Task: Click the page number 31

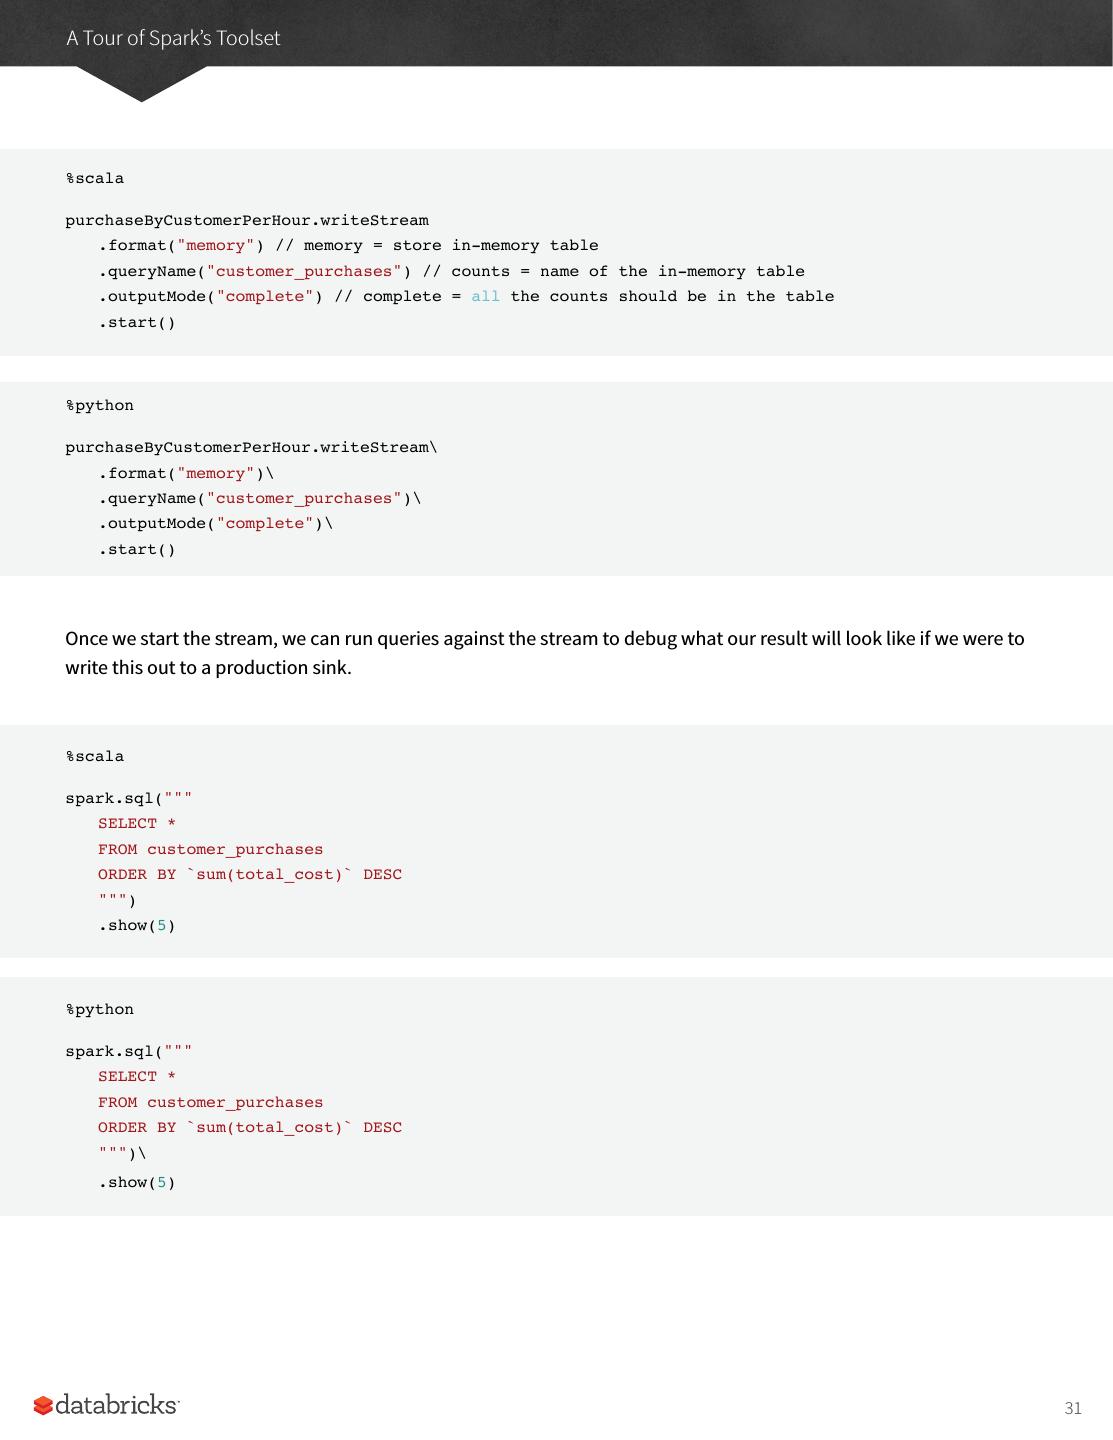Action: 1073,1408
